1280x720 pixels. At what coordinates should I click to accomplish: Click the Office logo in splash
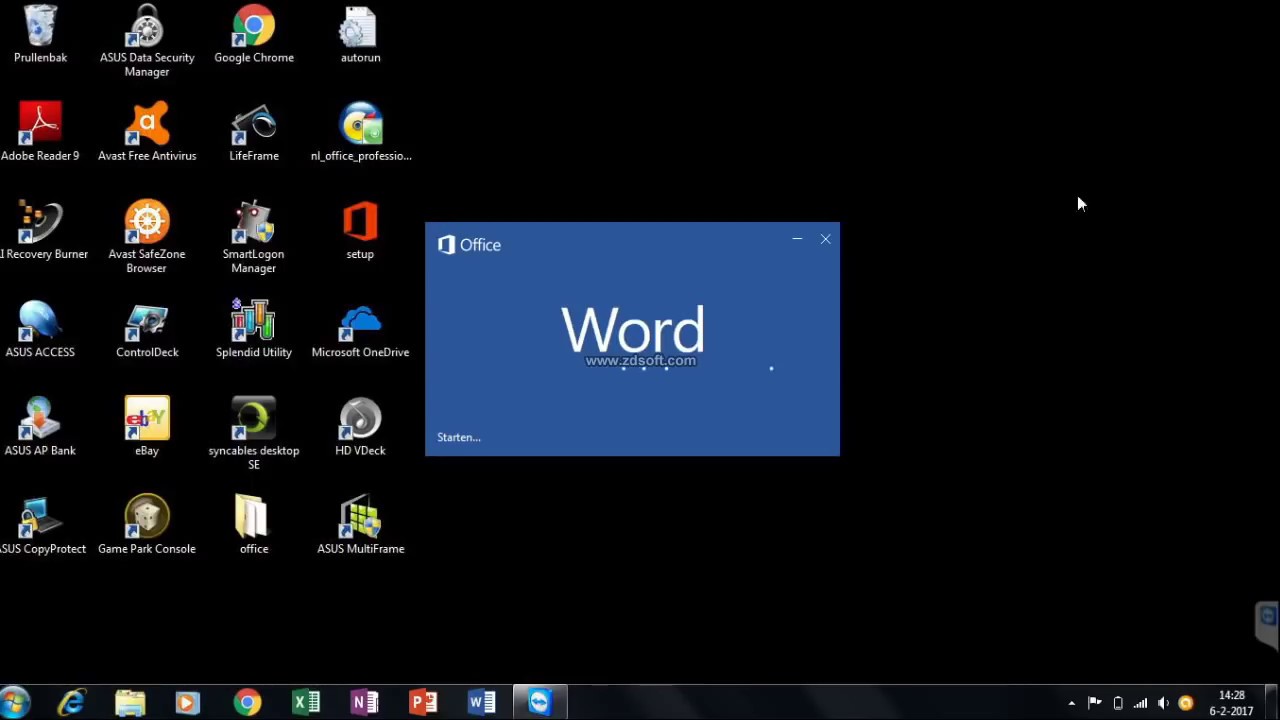(x=469, y=245)
